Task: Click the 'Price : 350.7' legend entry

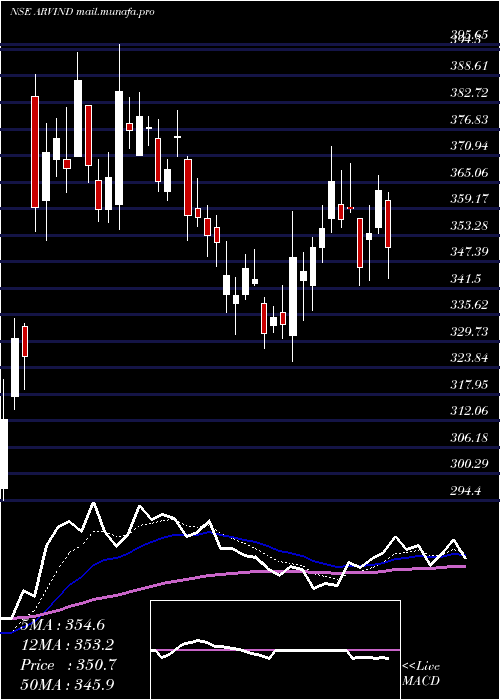Action: click(68, 665)
